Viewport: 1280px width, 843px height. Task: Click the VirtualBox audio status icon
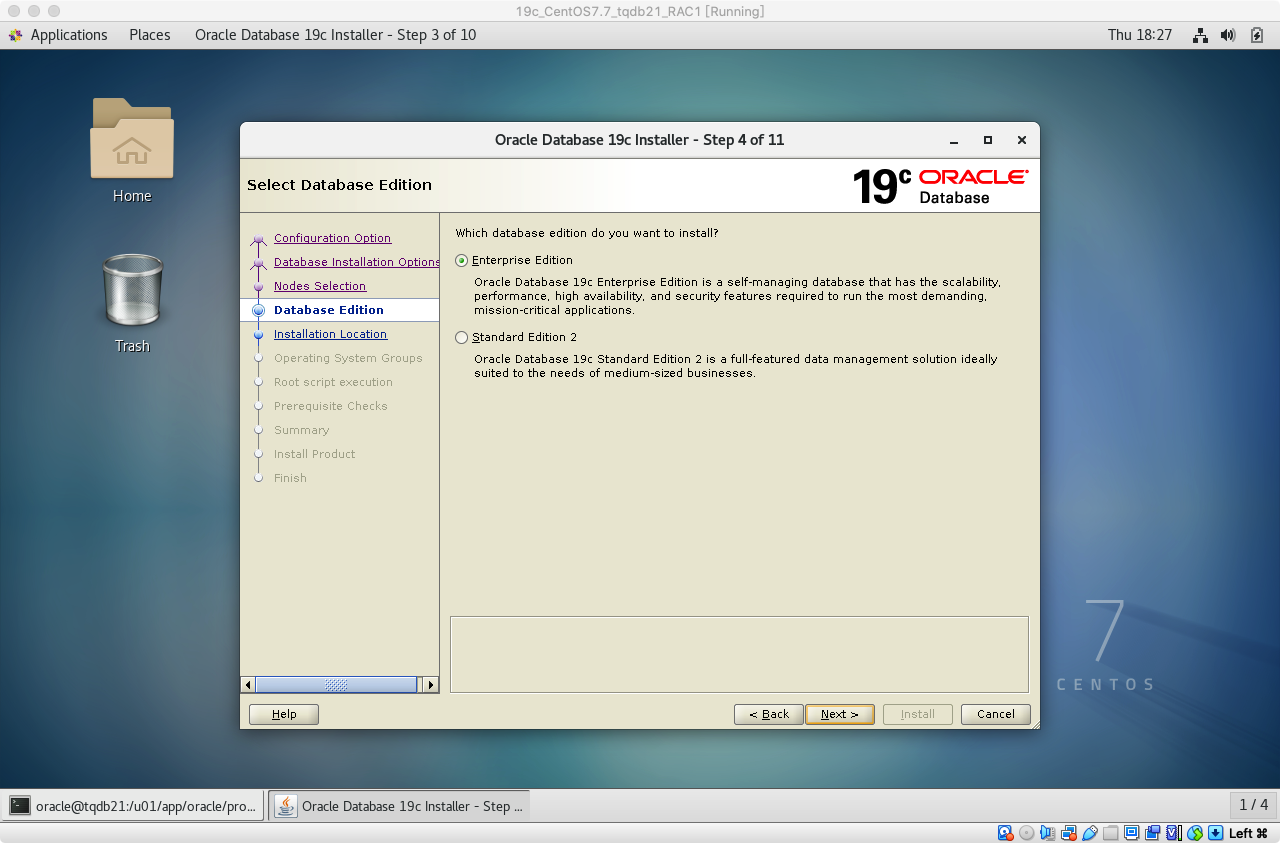(x=1047, y=833)
